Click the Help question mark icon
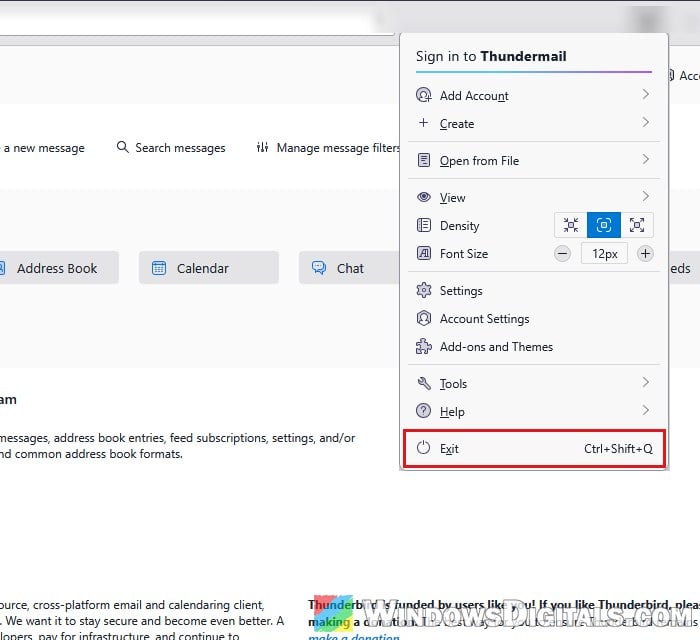 pyautogui.click(x=424, y=411)
